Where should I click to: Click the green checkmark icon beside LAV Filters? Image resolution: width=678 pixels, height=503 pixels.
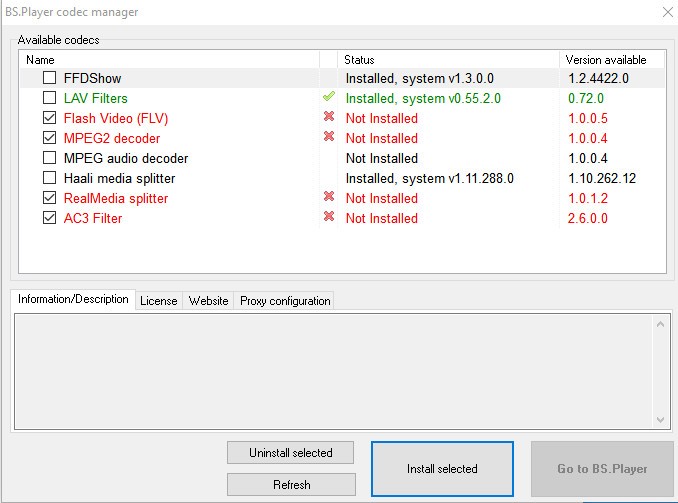(329, 96)
